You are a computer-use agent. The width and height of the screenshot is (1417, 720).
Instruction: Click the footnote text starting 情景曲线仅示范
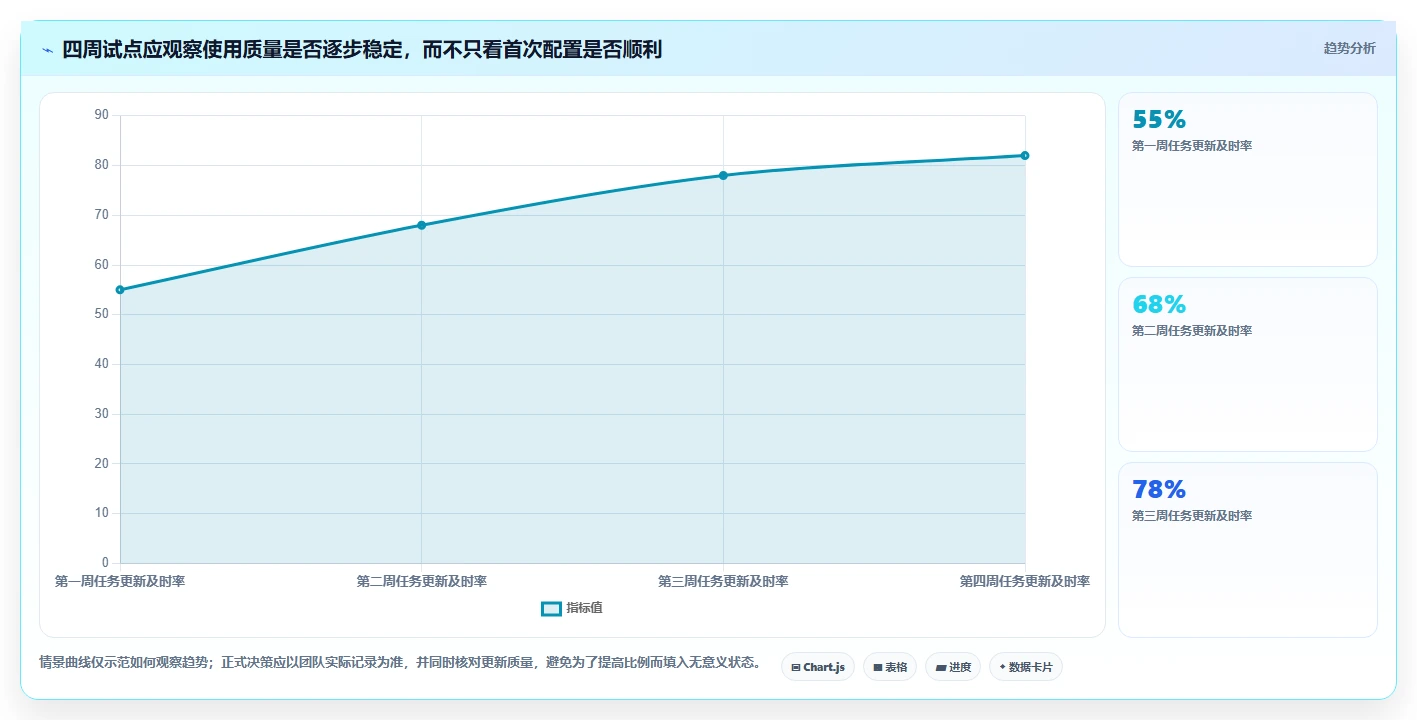click(x=400, y=662)
